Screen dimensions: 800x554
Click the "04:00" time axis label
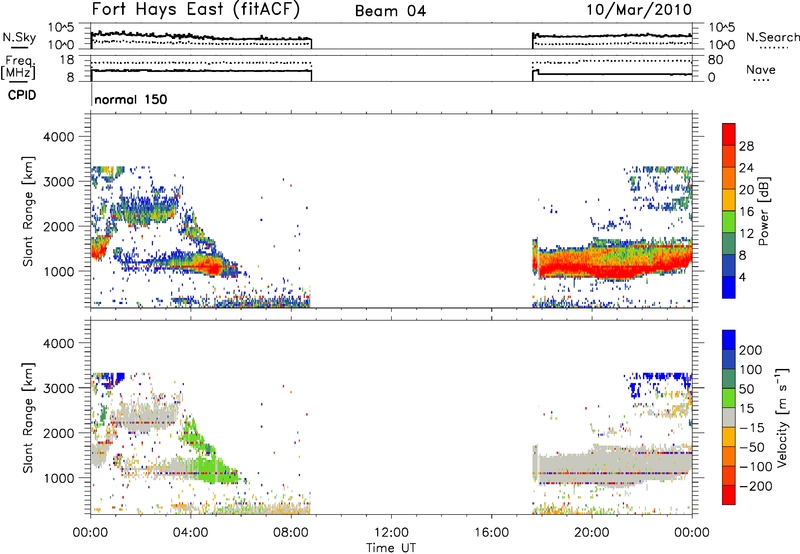coord(191,533)
